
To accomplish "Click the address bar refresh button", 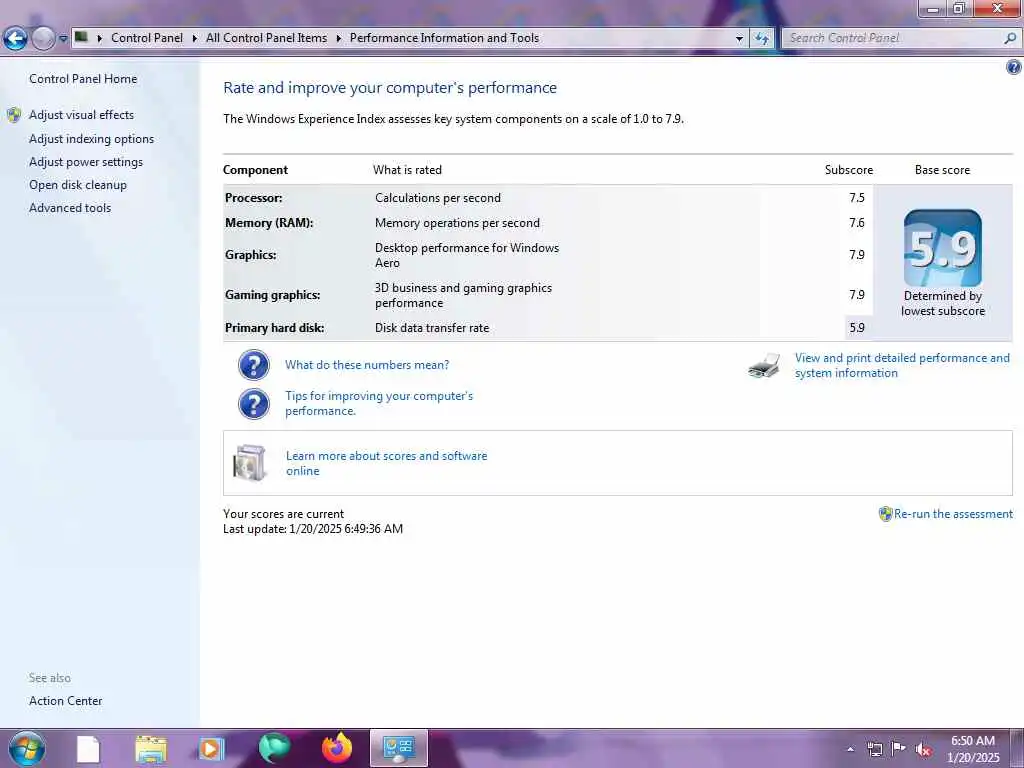I will 761,39.
